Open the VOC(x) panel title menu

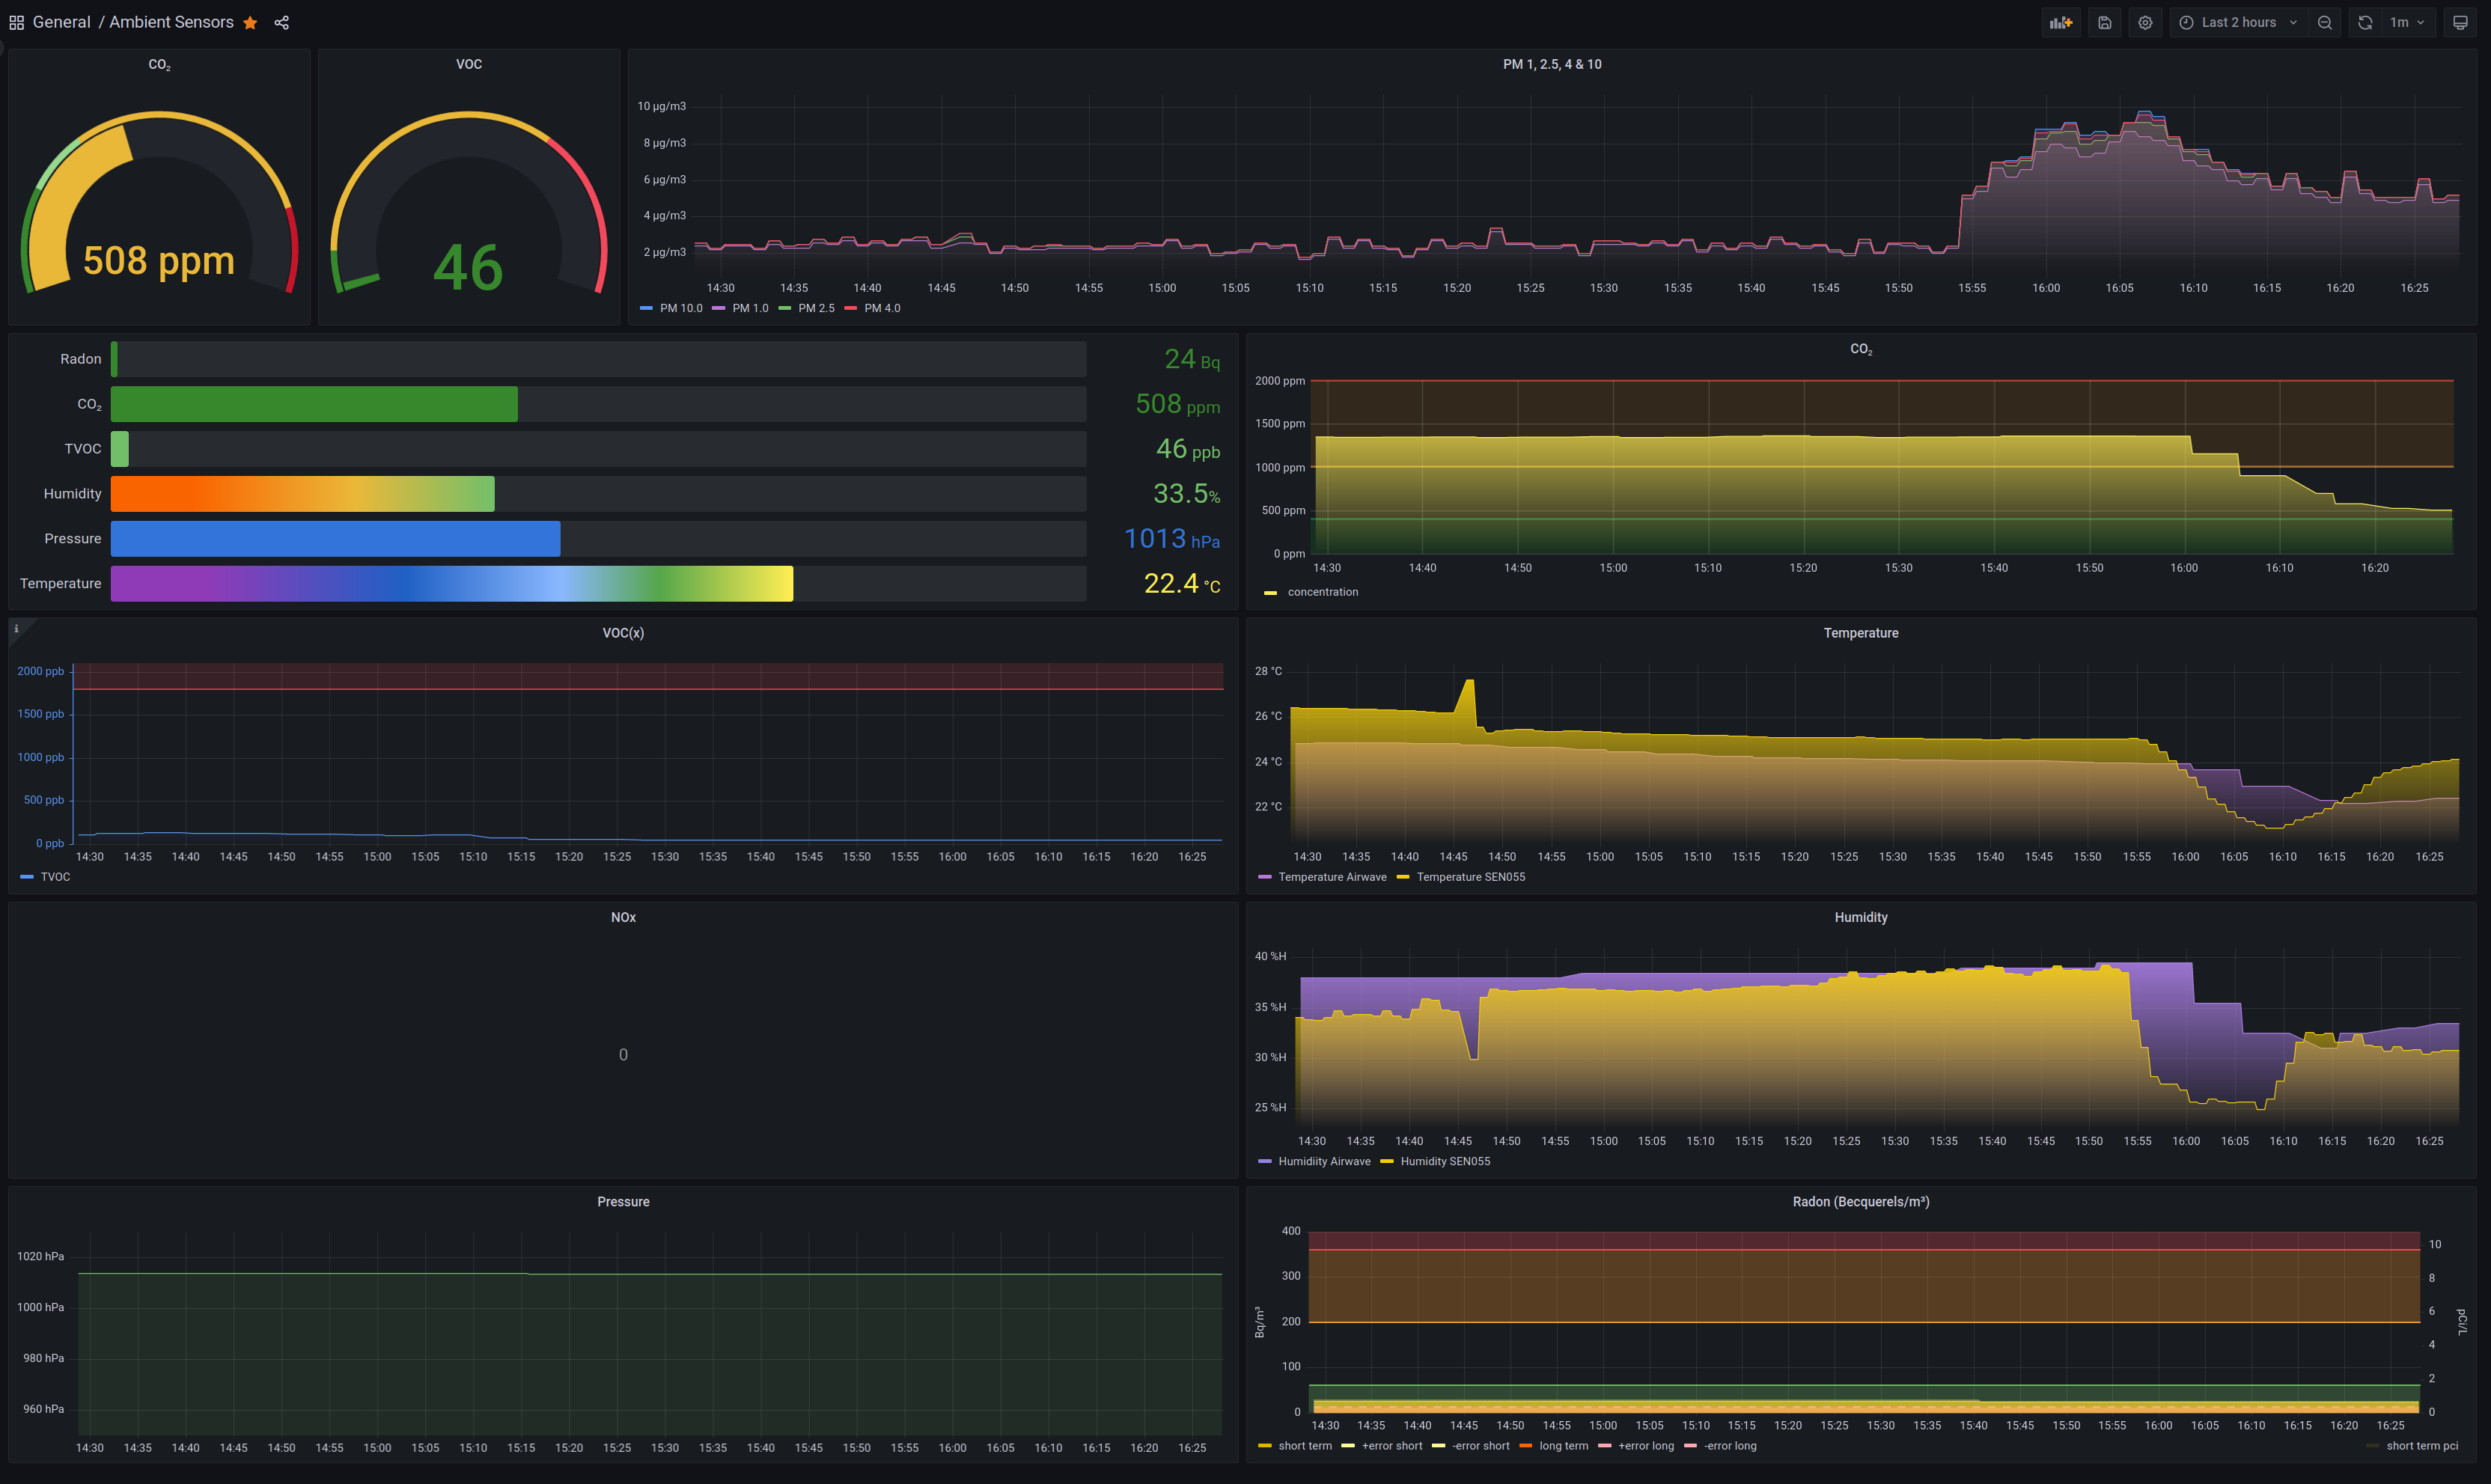[623, 633]
